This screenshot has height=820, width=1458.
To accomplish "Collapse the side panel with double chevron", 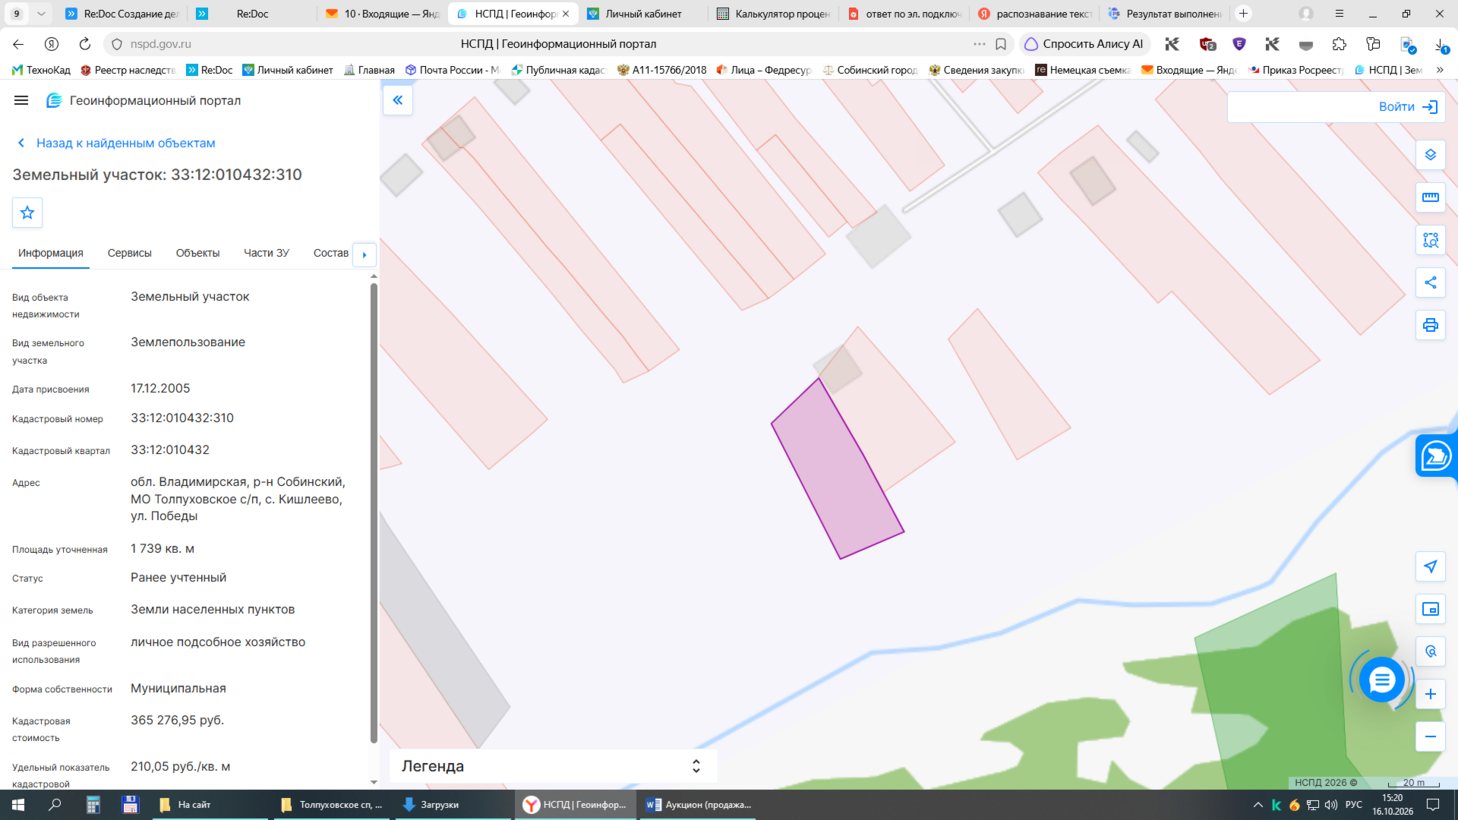I will 397,100.
